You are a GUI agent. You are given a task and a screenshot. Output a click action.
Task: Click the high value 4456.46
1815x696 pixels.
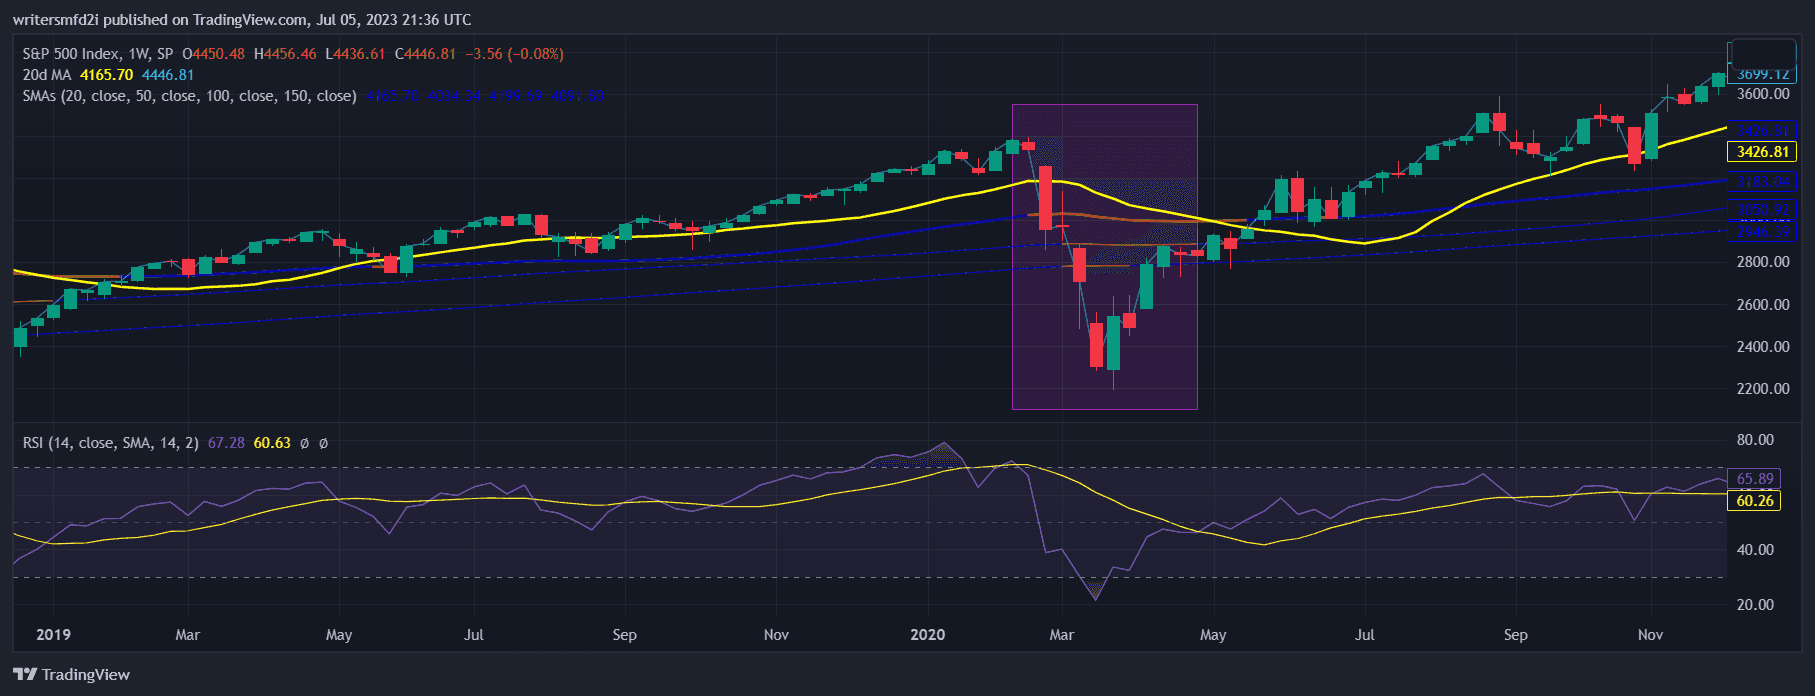point(290,54)
